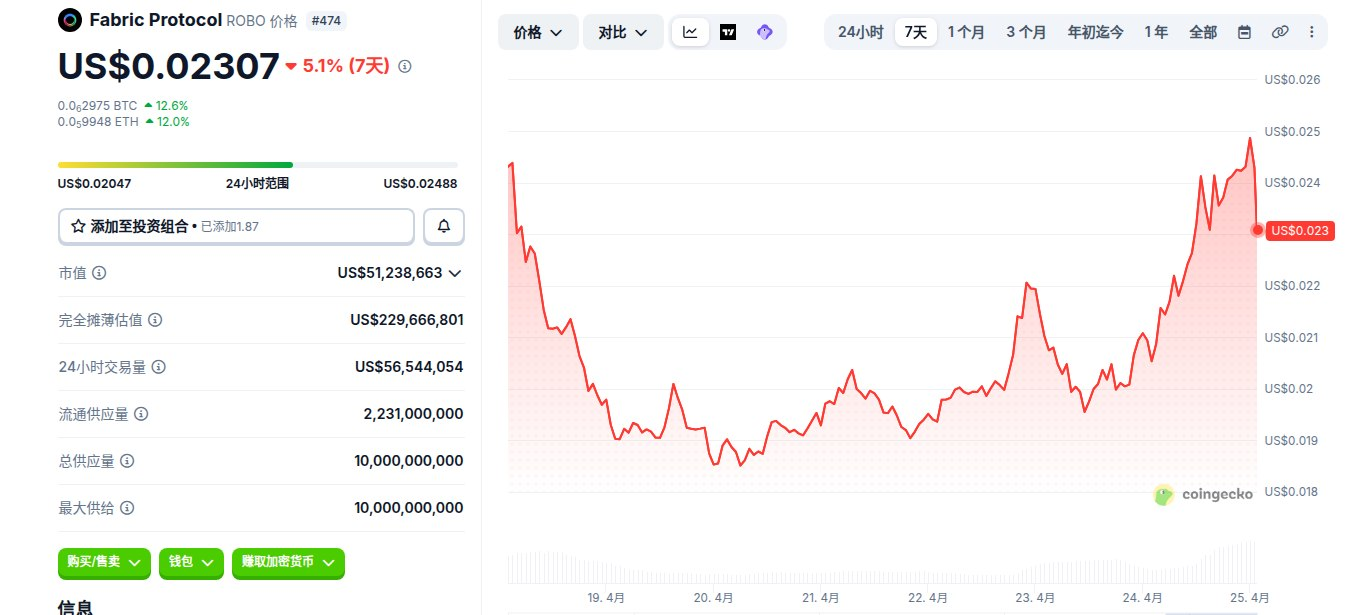
Task: Expand the 对比 dropdown
Action: tap(623, 32)
